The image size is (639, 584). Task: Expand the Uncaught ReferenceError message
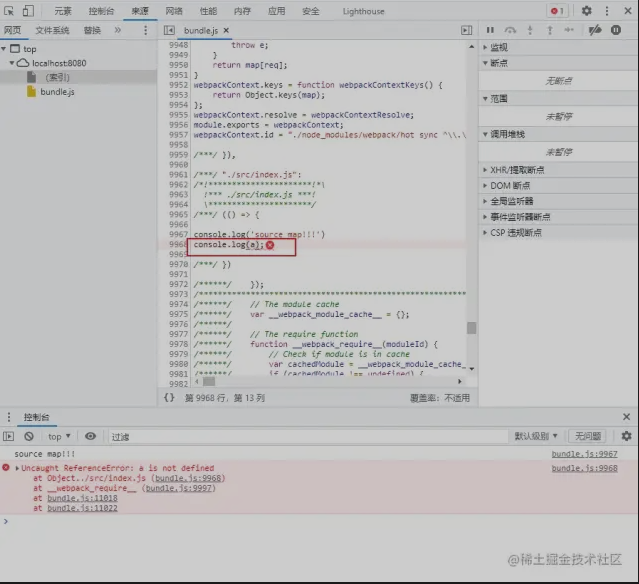point(17,468)
